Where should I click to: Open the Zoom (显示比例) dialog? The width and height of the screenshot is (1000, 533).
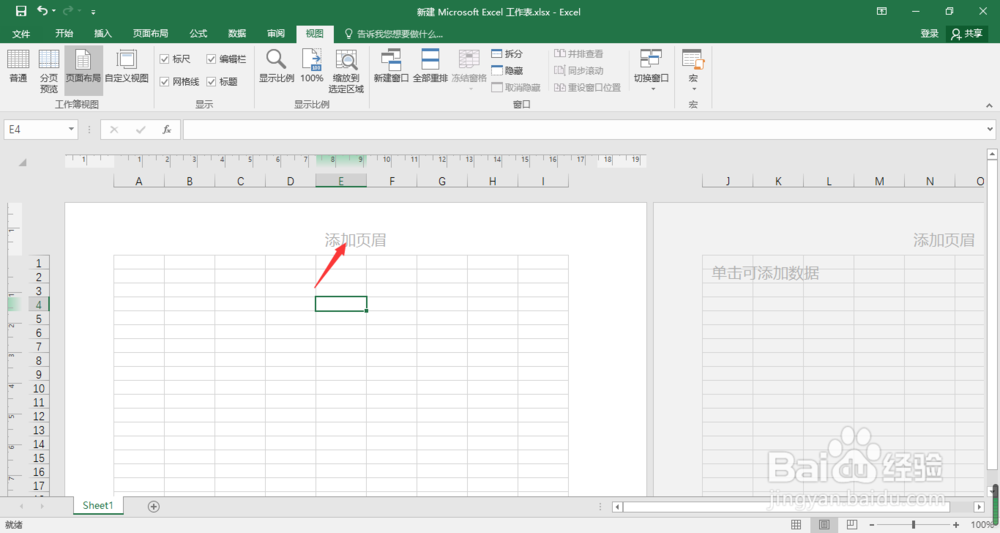point(276,66)
